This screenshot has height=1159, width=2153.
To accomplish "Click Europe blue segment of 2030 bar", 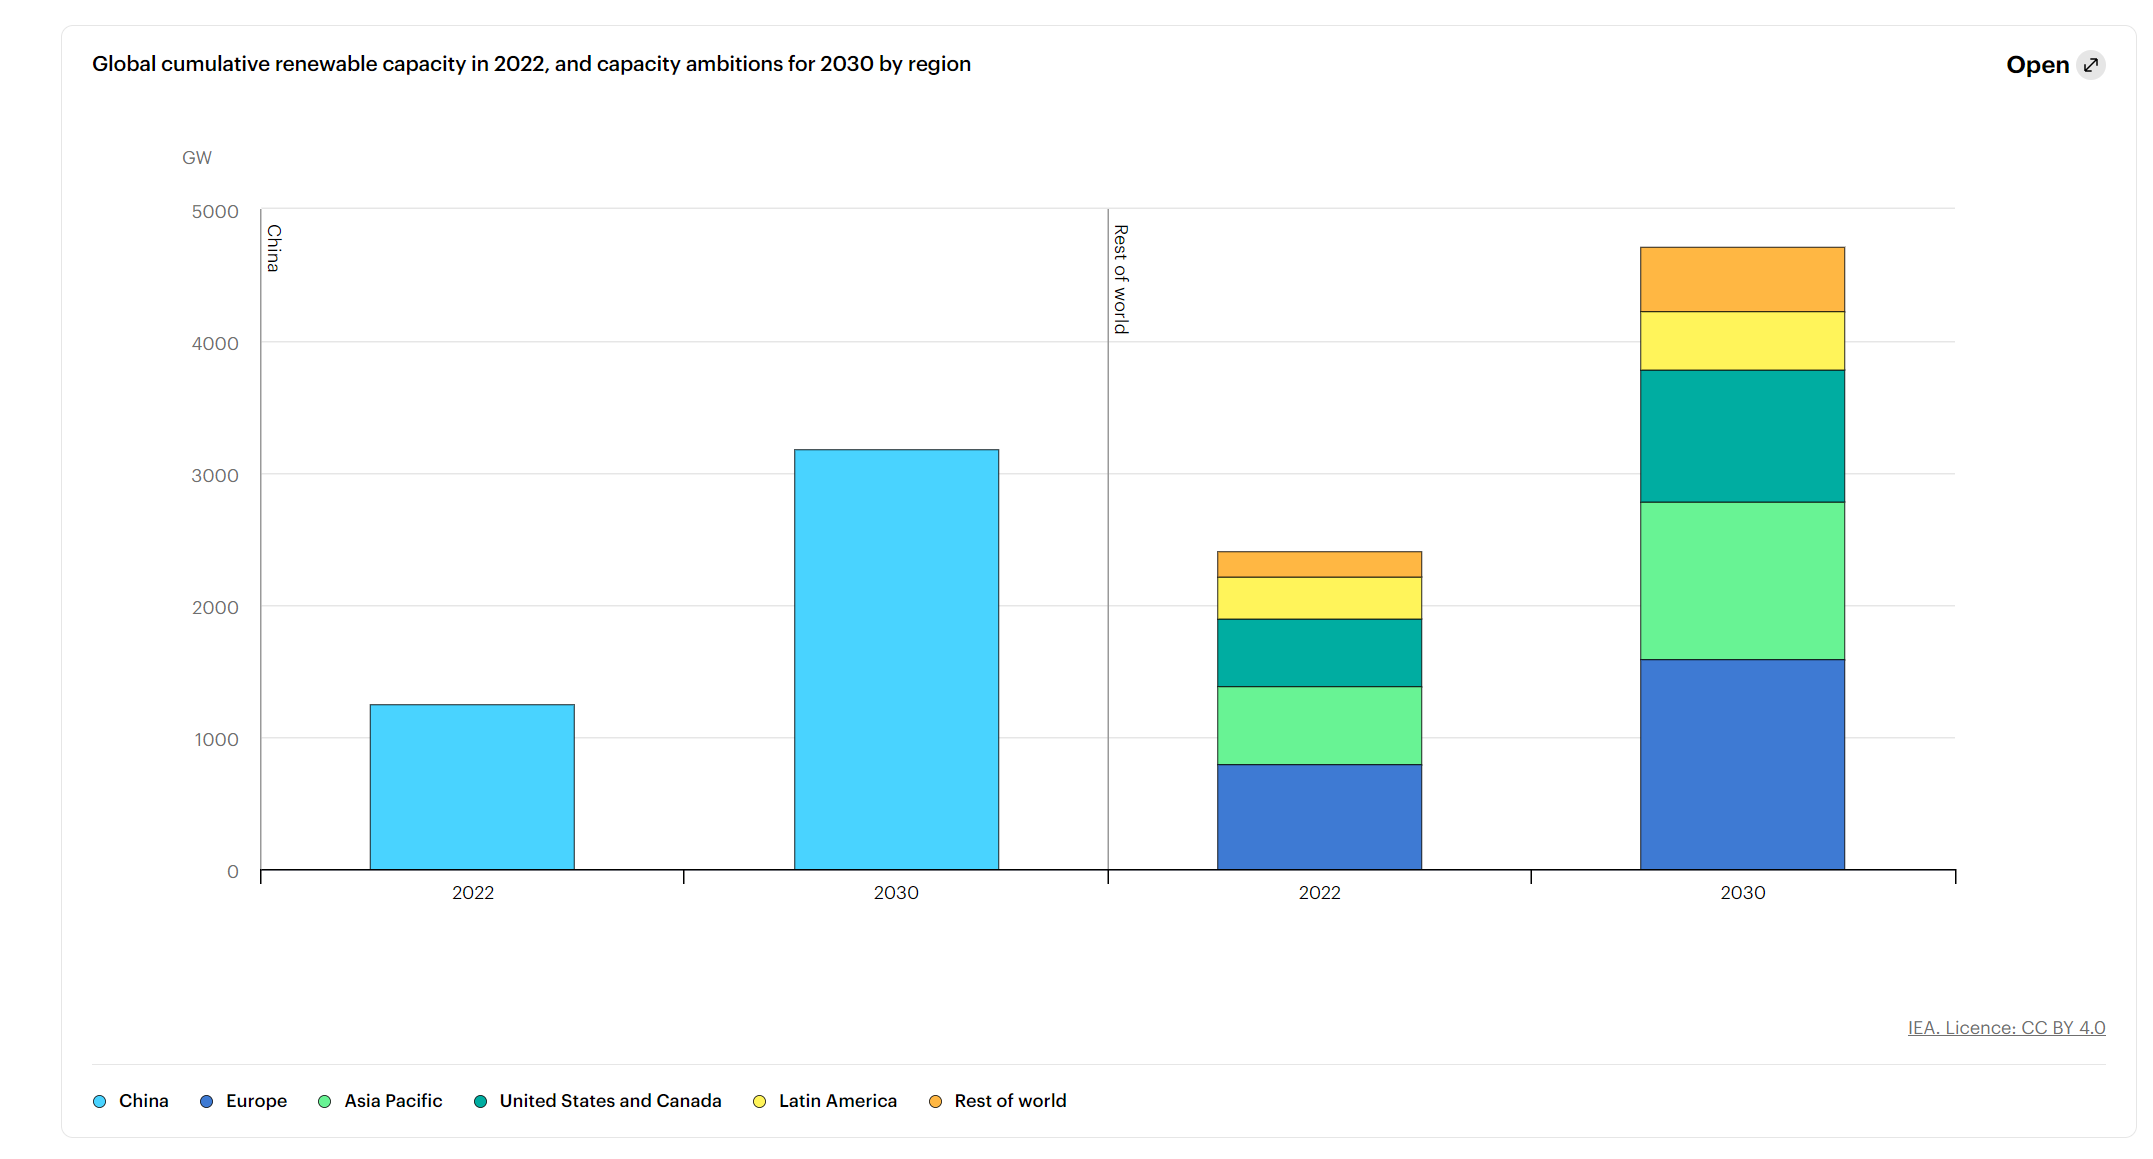I will pyautogui.click(x=1742, y=764).
